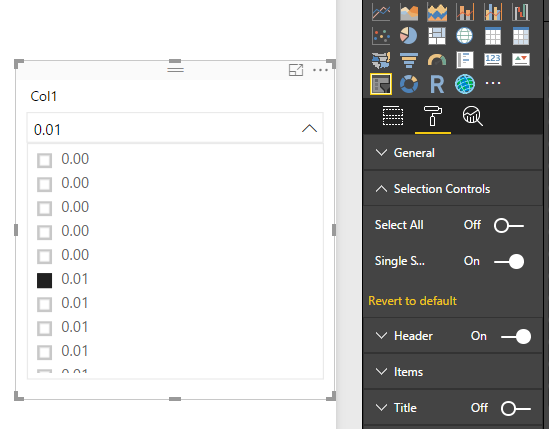Check the 0.00 checkbox just above selected 0.01
Image resolution: width=549 pixels, height=429 pixels.
tap(44, 256)
